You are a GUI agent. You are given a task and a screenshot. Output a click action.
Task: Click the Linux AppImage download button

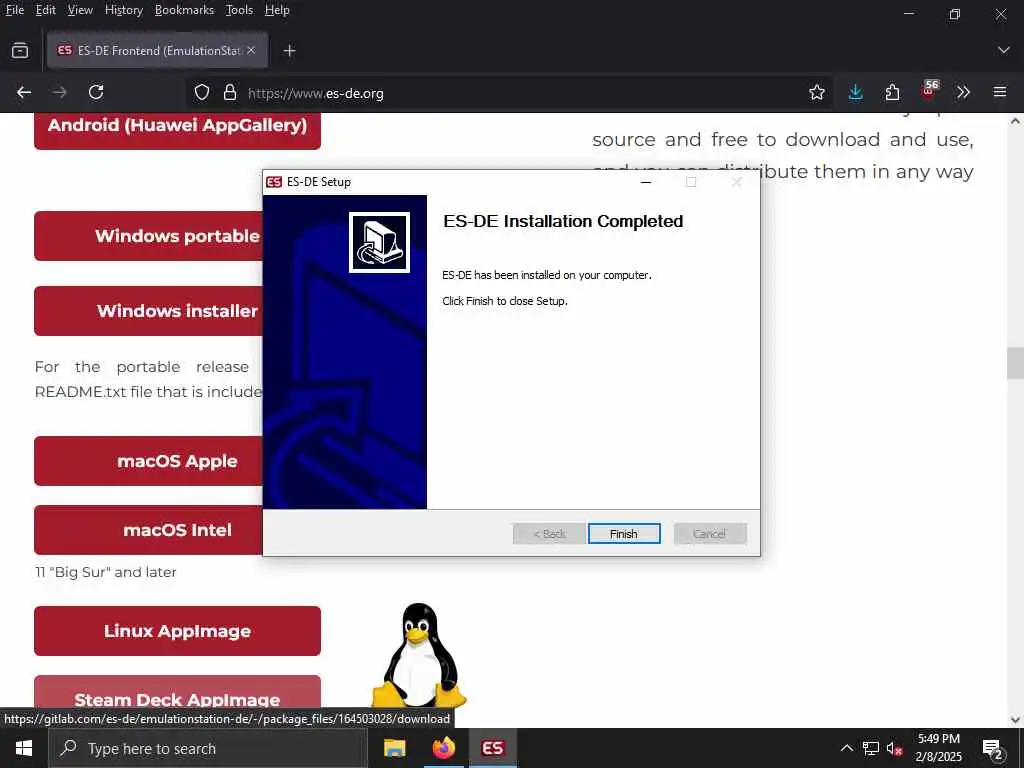[x=177, y=631]
